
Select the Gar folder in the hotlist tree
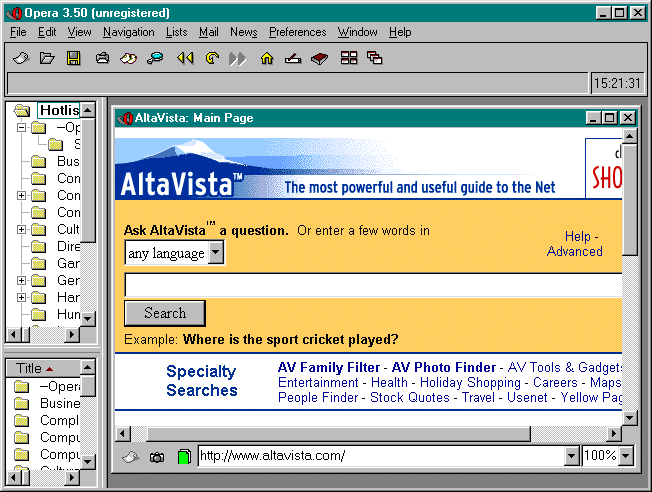click(x=68, y=263)
